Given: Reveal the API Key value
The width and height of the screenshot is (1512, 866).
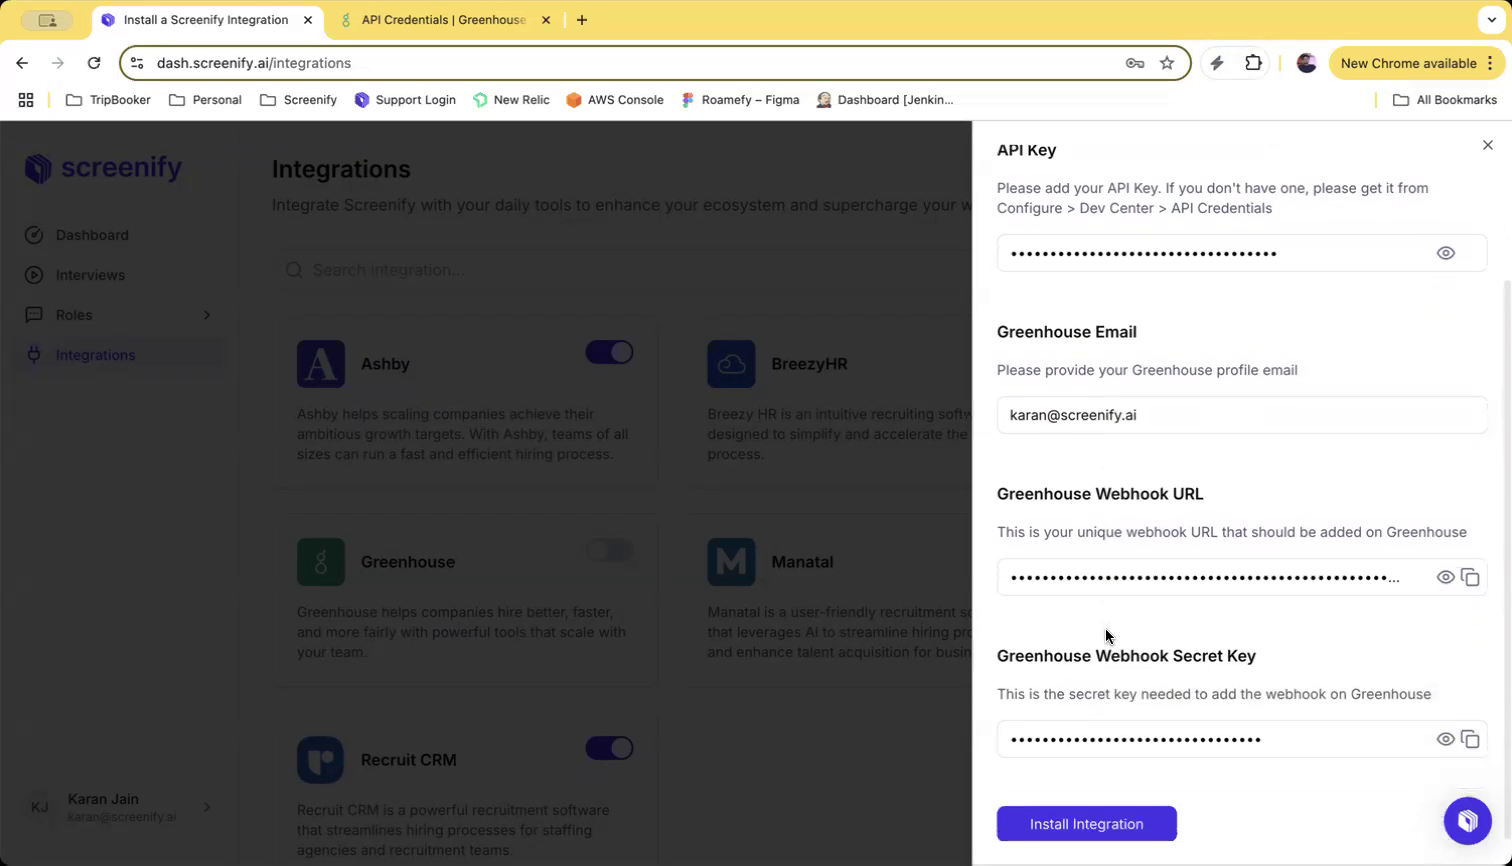Looking at the screenshot, I should click(1445, 253).
